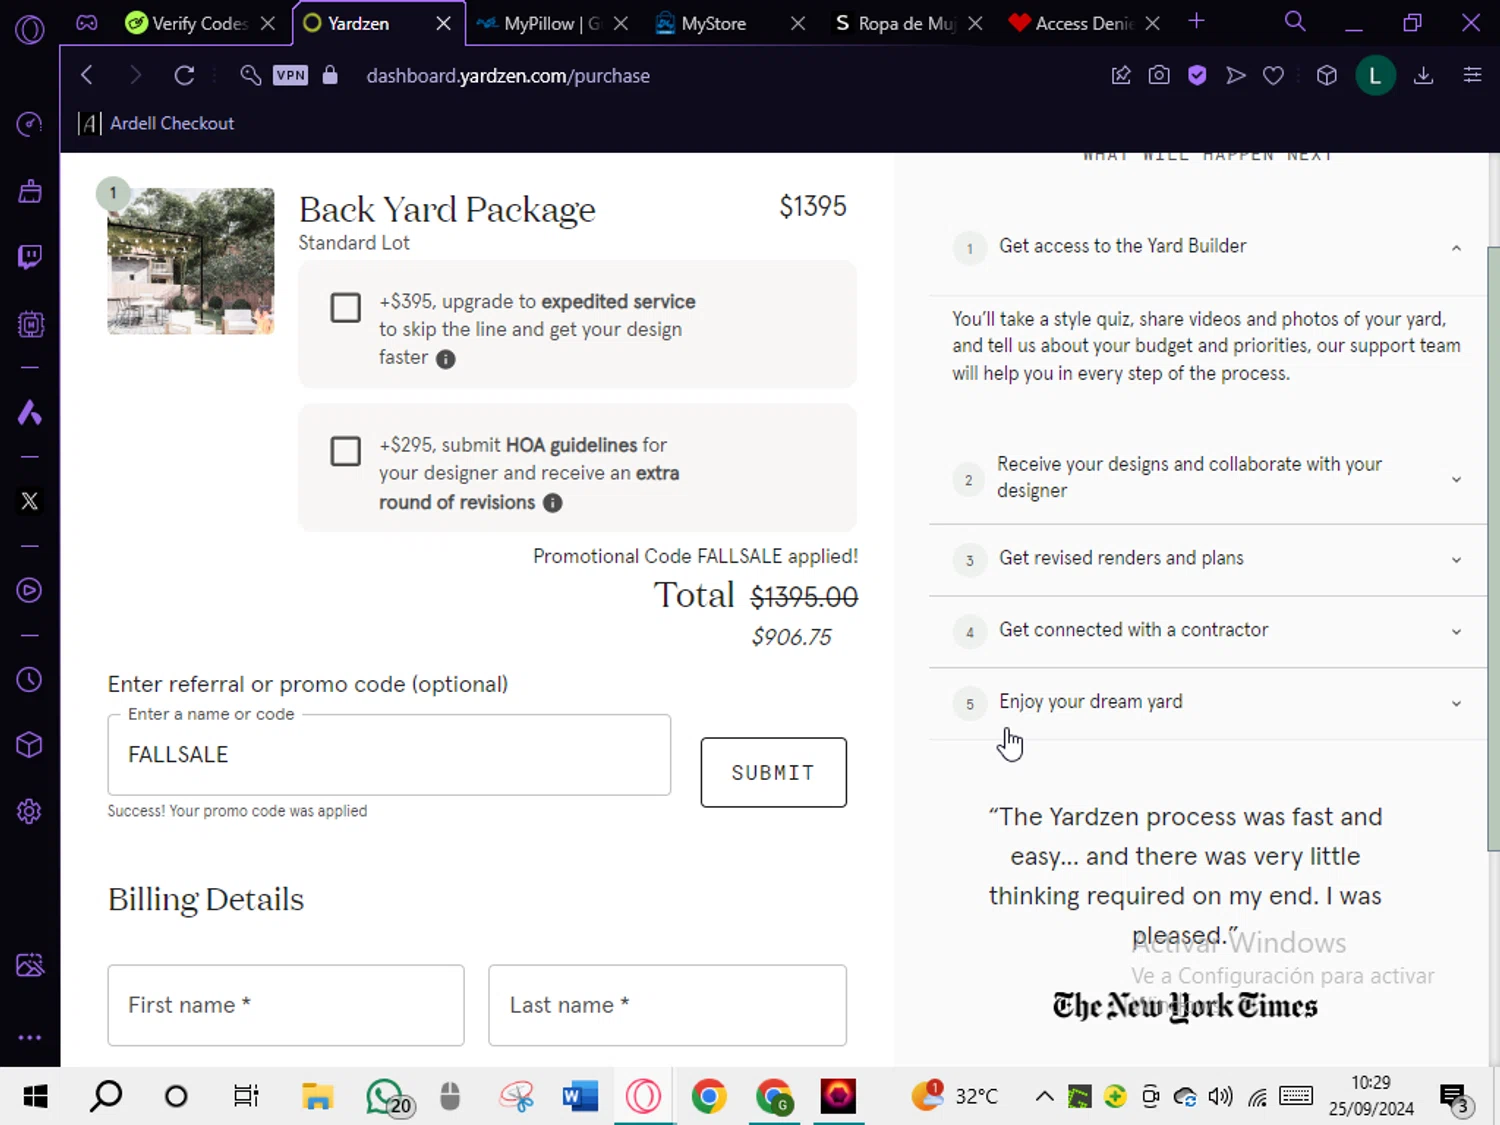Open the volume speaker tray icon

(x=1220, y=1096)
